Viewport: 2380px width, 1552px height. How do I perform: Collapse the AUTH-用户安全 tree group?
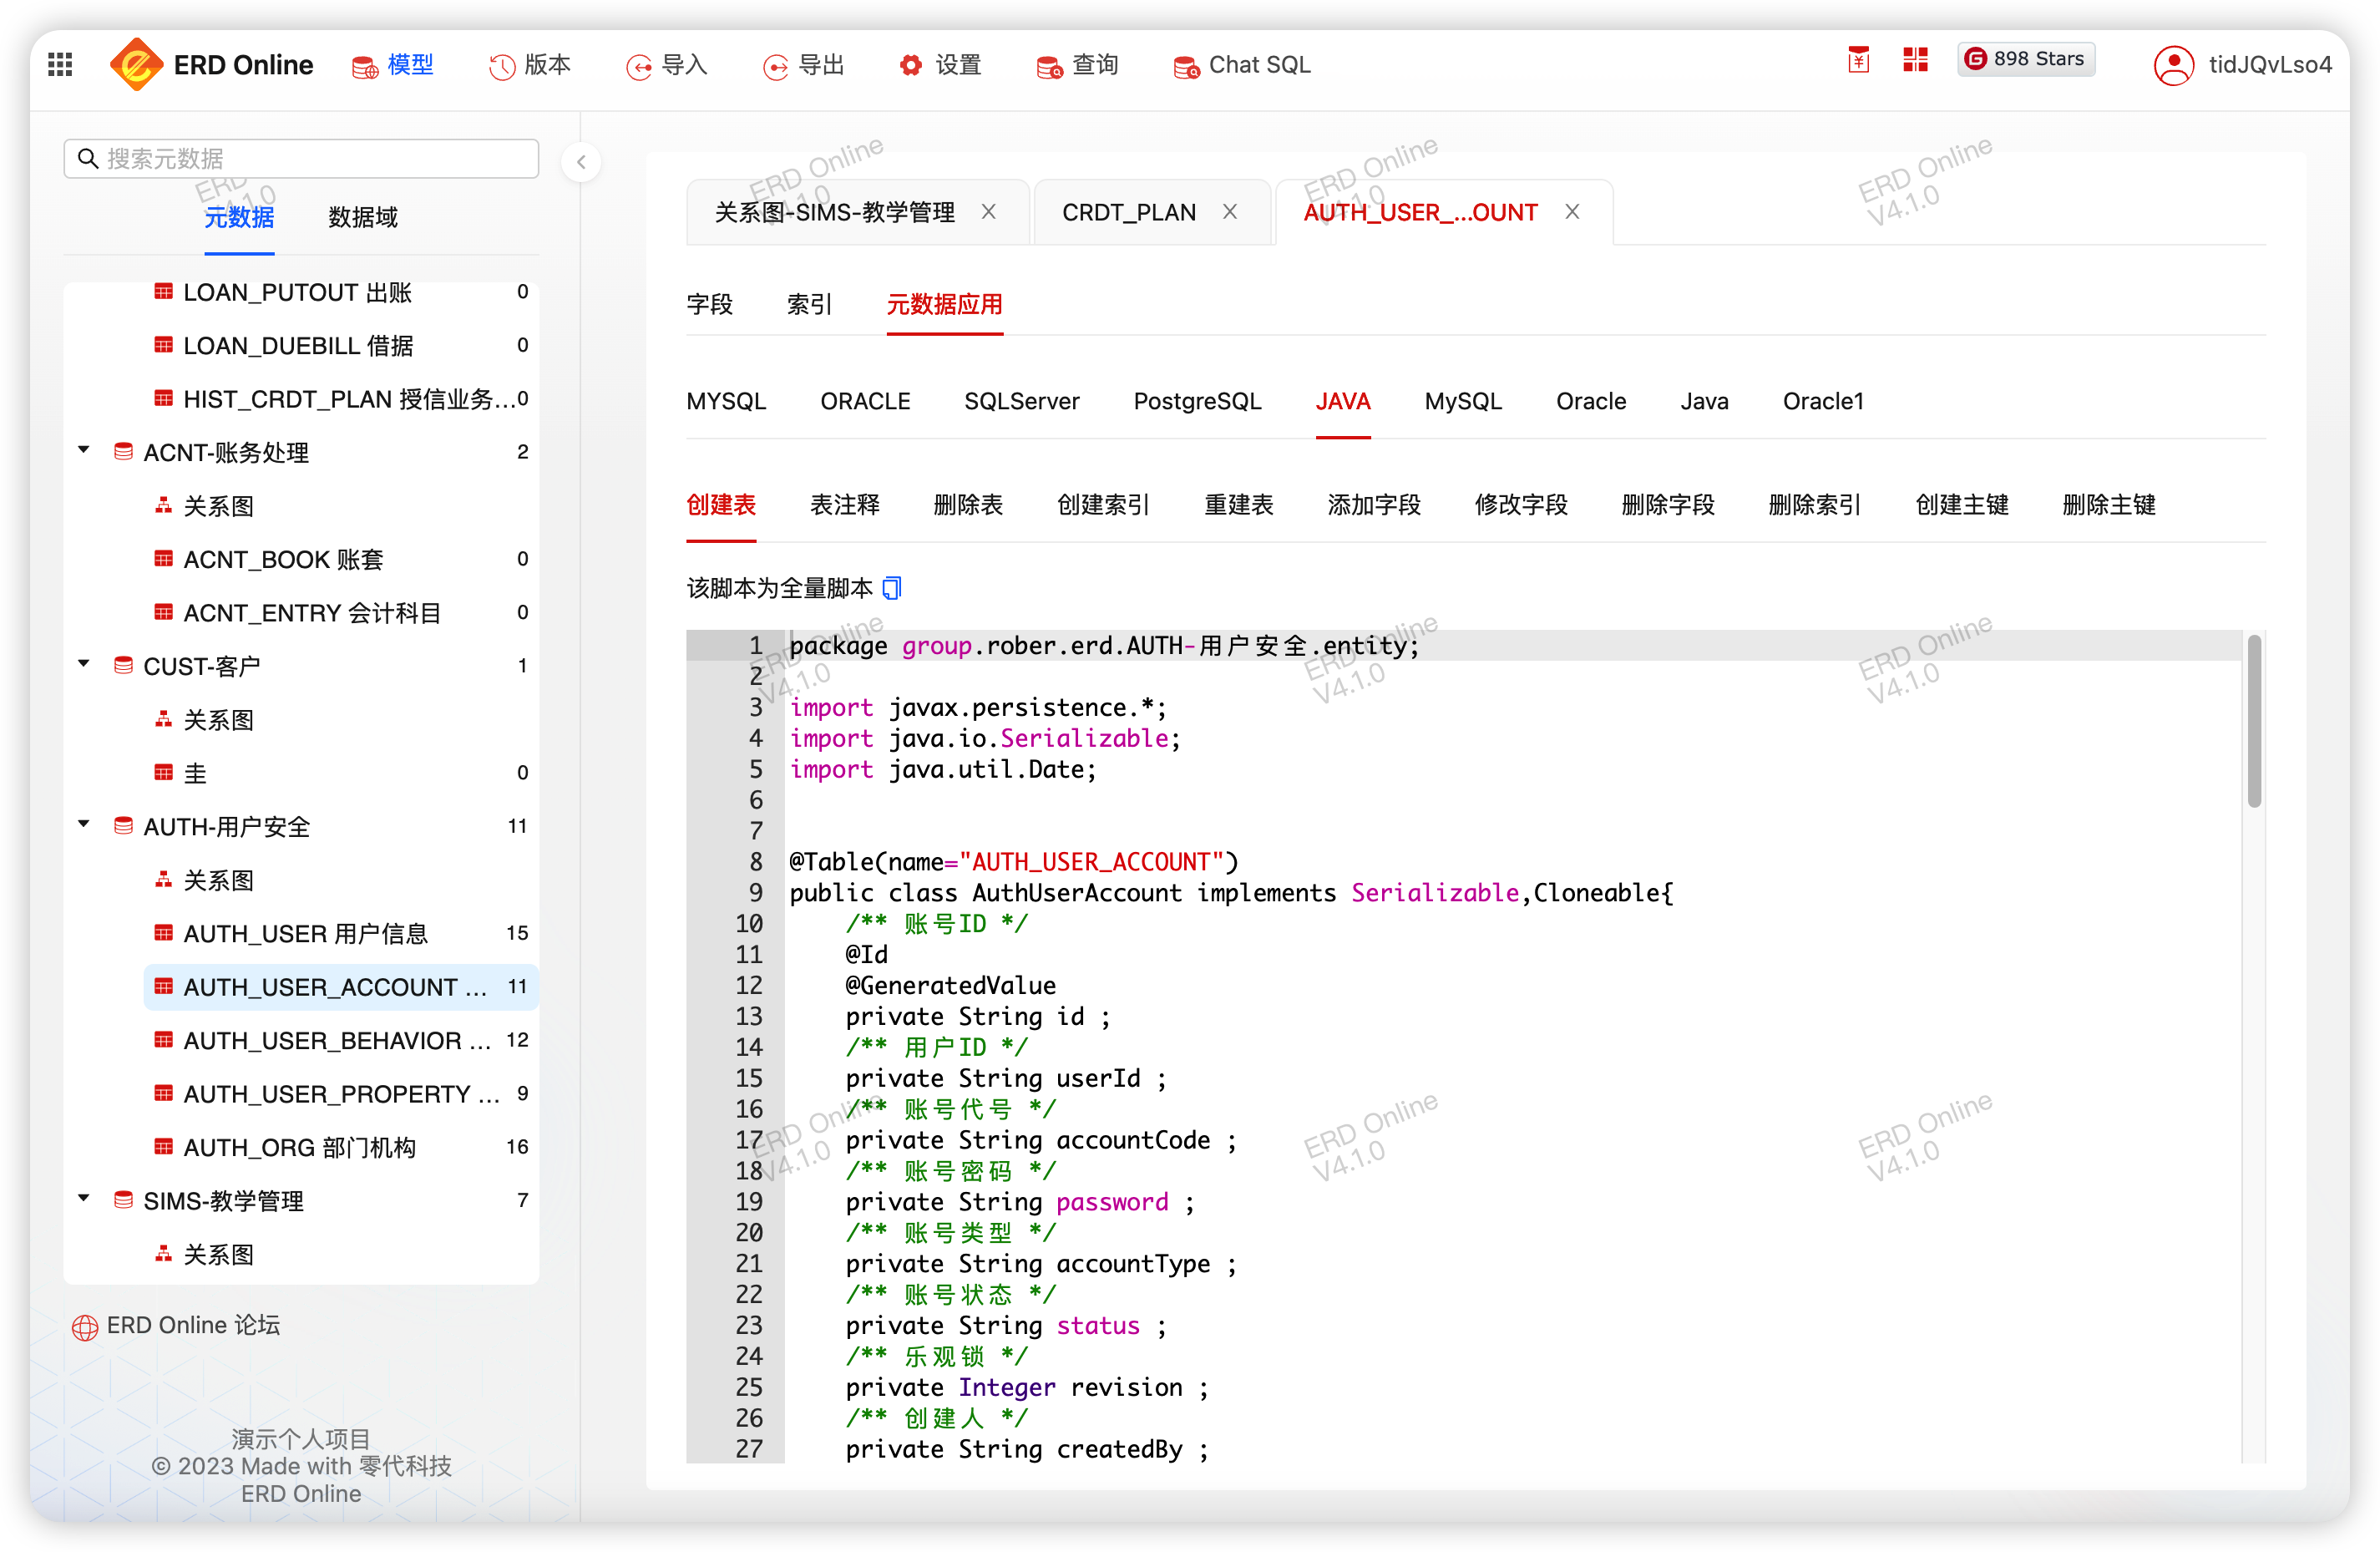click(84, 825)
